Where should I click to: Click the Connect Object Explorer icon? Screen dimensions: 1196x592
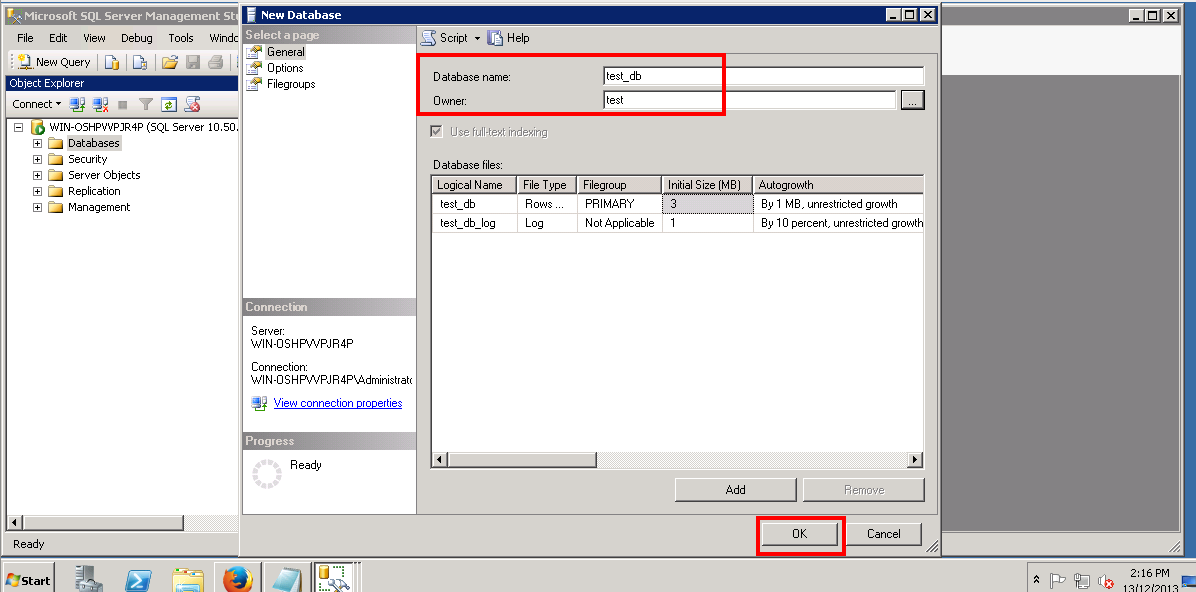pyautogui.click(x=77, y=104)
